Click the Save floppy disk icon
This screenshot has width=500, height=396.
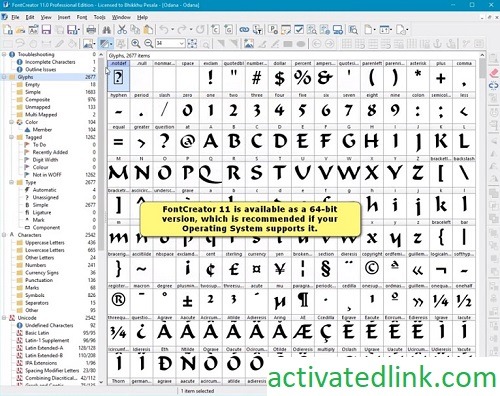(46, 30)
